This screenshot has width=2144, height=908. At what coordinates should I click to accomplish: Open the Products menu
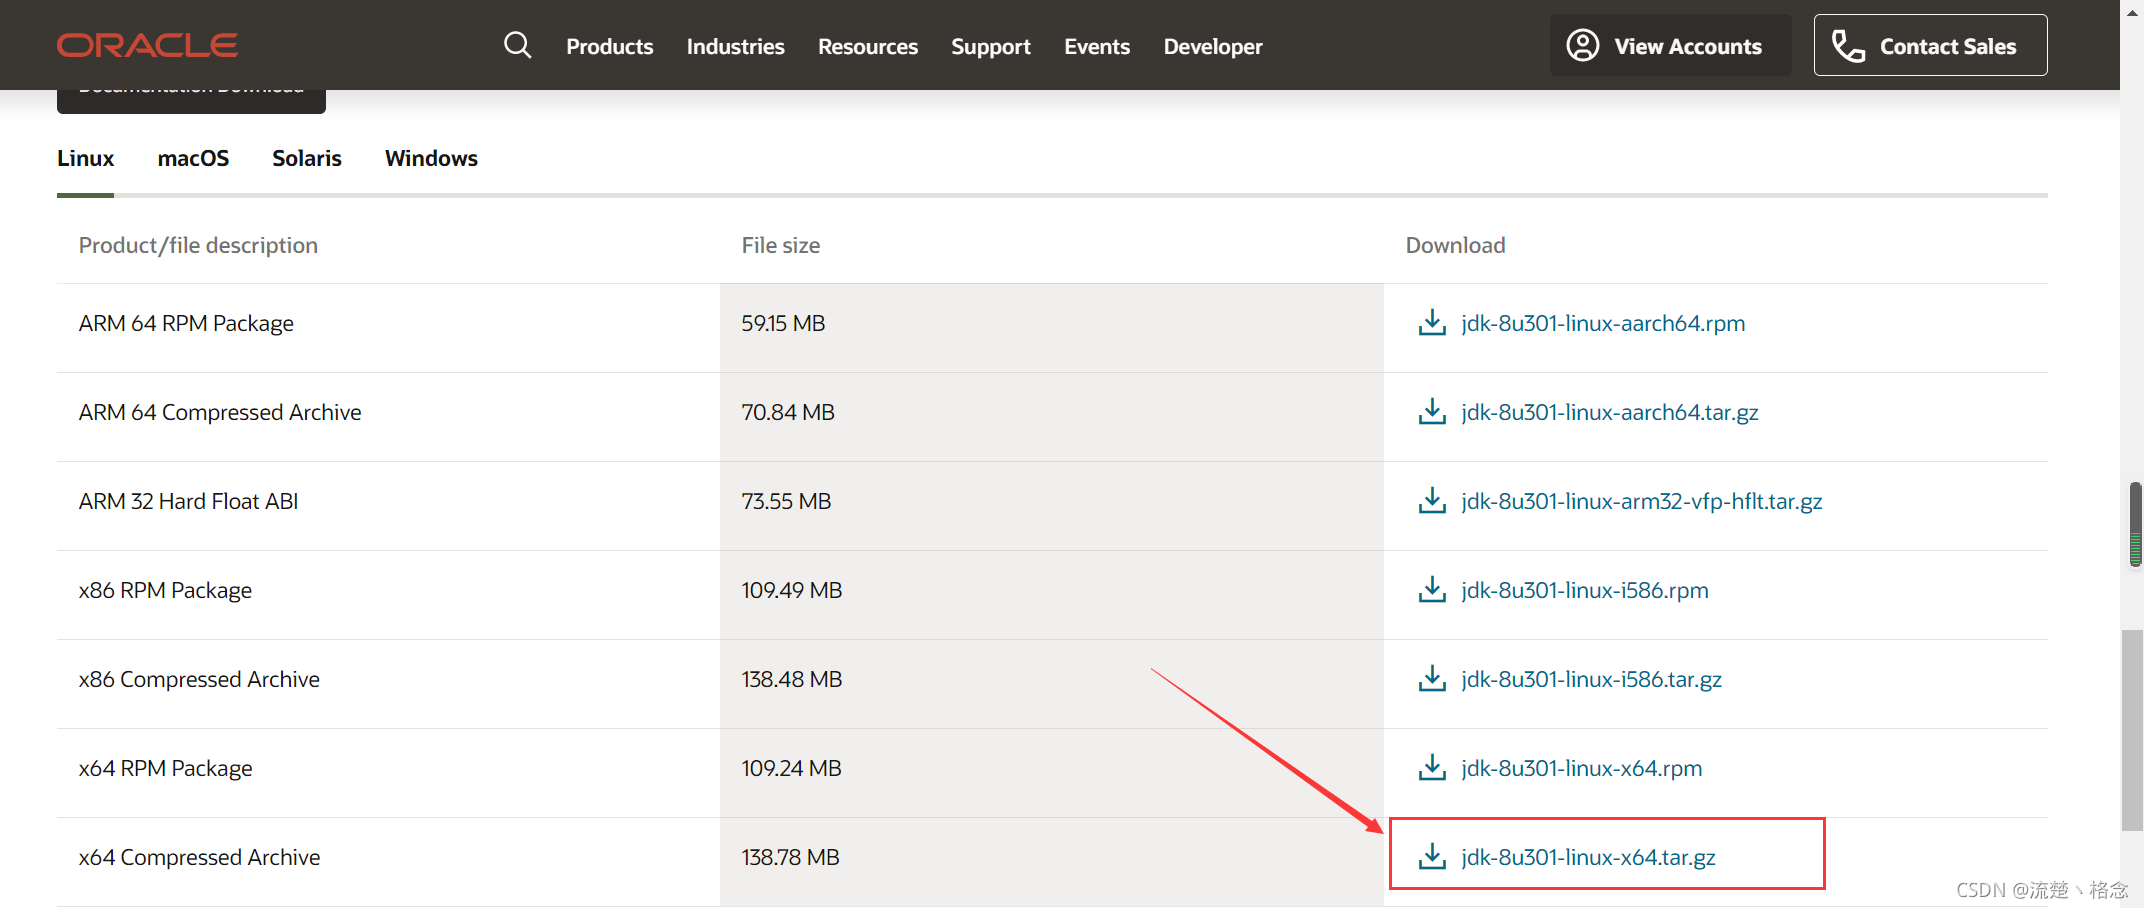tap(609, 47)
